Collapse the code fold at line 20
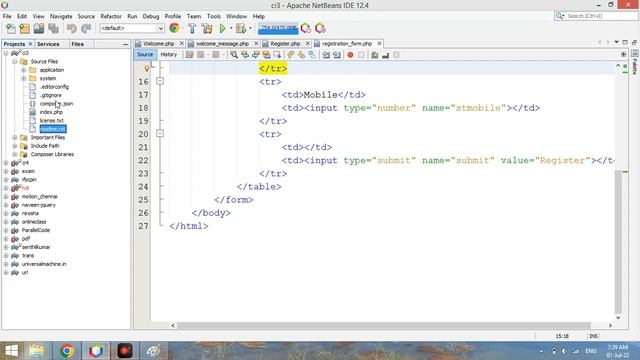 160,133
